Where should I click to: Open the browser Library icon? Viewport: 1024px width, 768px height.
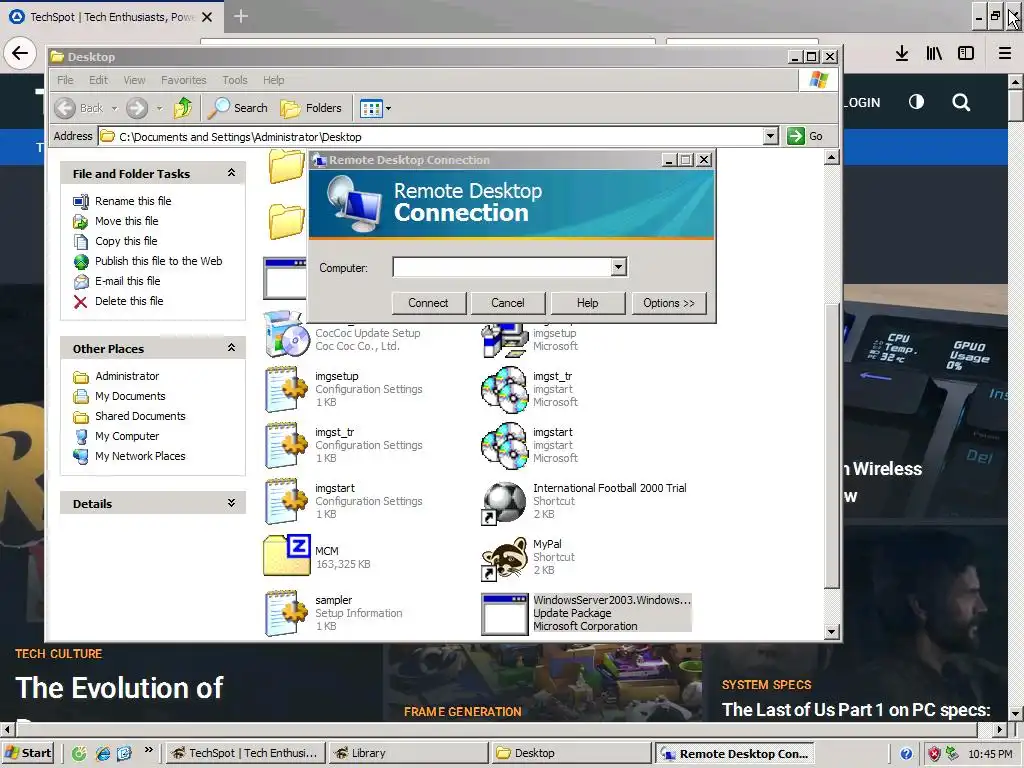(934, 53)
